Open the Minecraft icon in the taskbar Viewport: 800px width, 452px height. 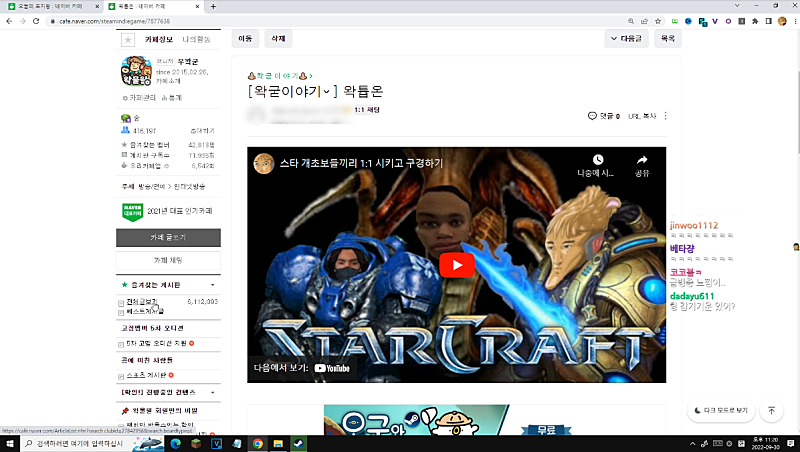click(196, 443)
